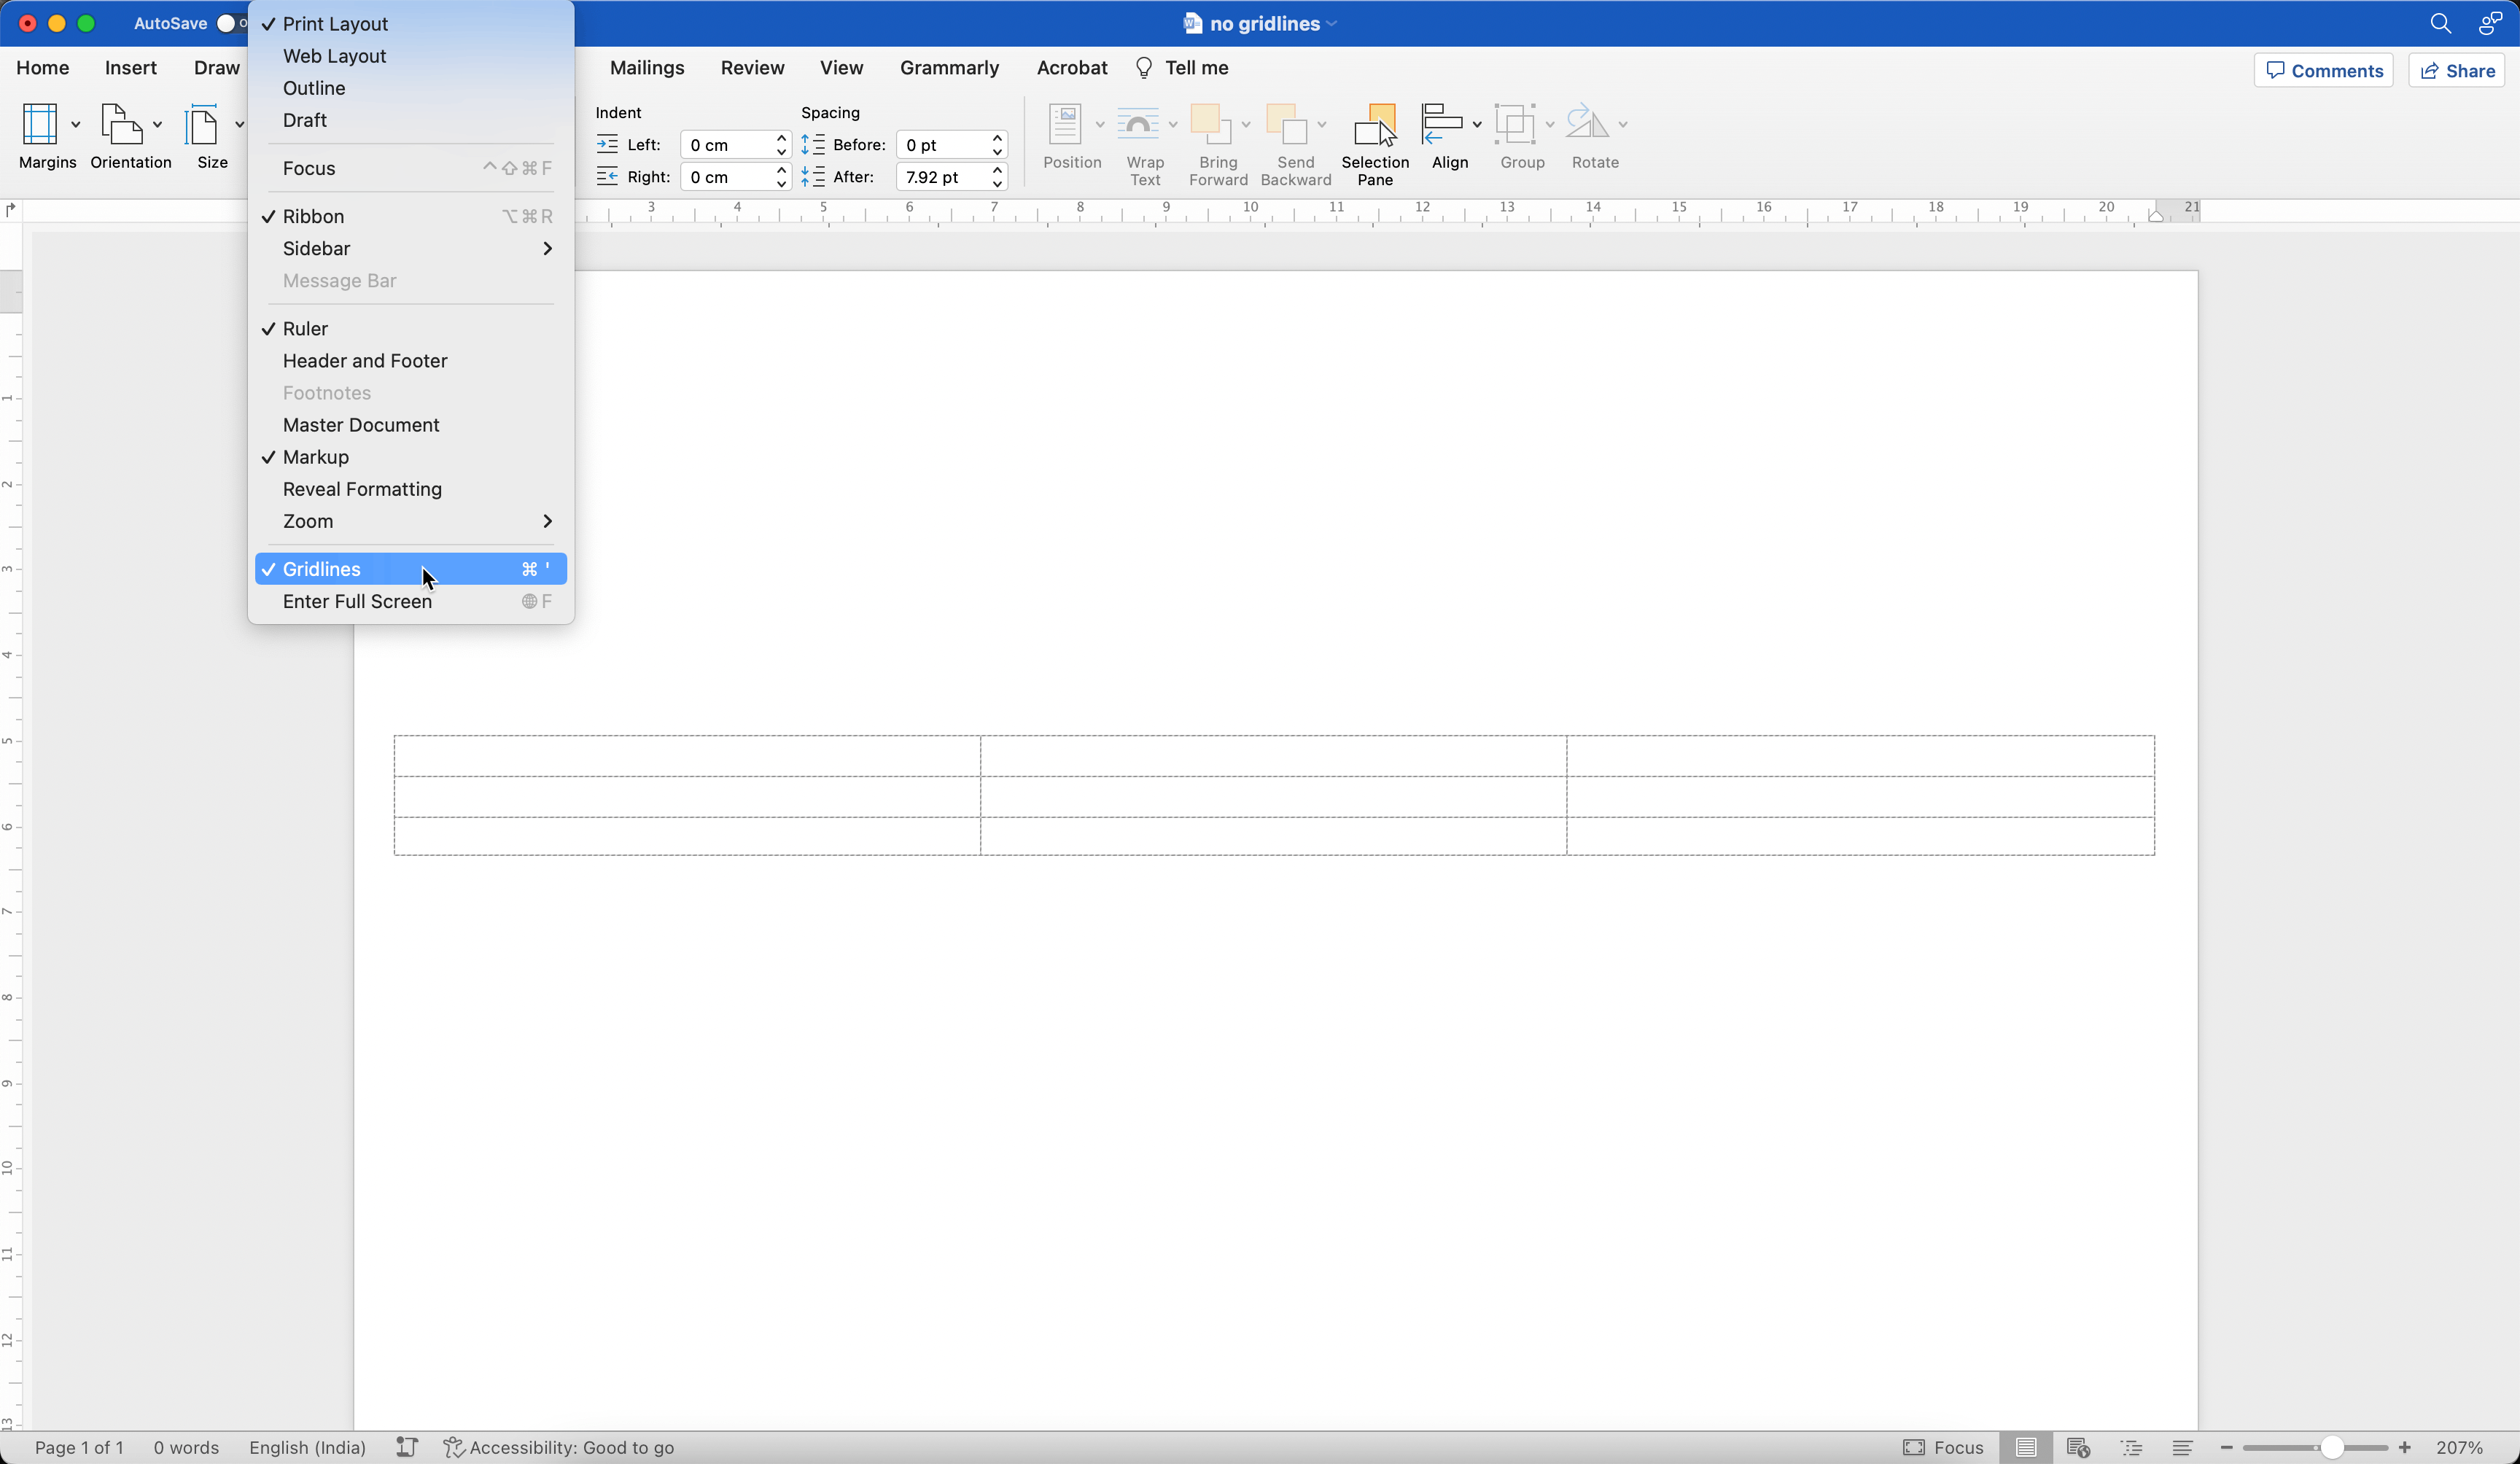Image resolution: width=2520 pixels, height=1464 pixels.
Task: Click the Send Backward icon
Action: point(1287,125)
